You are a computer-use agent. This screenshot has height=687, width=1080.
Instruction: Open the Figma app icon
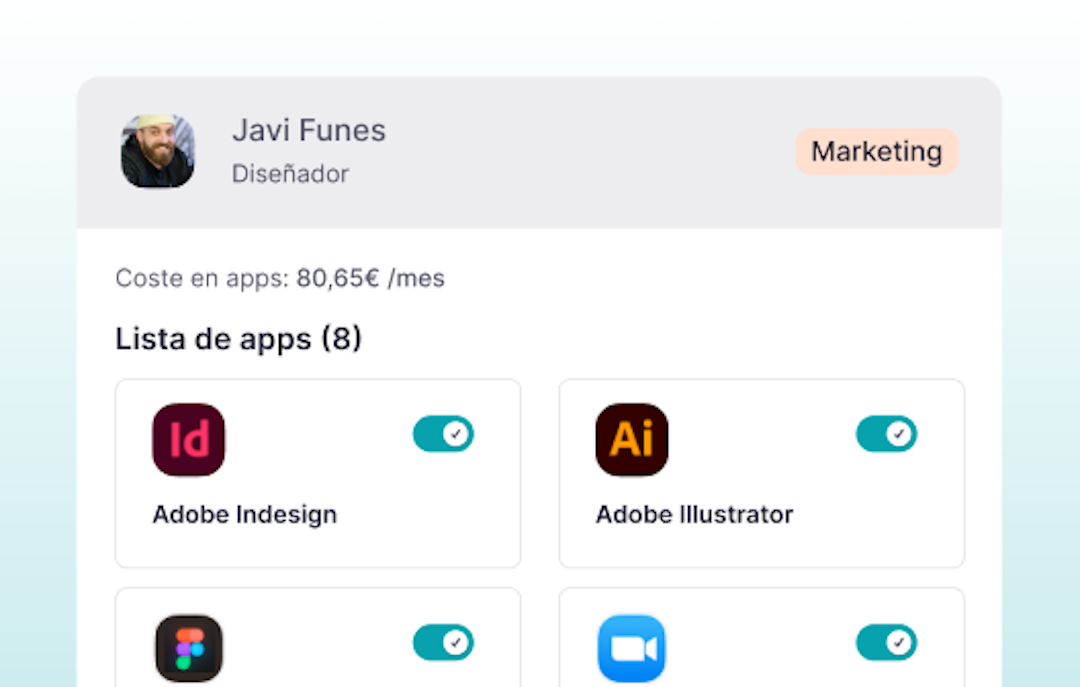coord(189,648)
